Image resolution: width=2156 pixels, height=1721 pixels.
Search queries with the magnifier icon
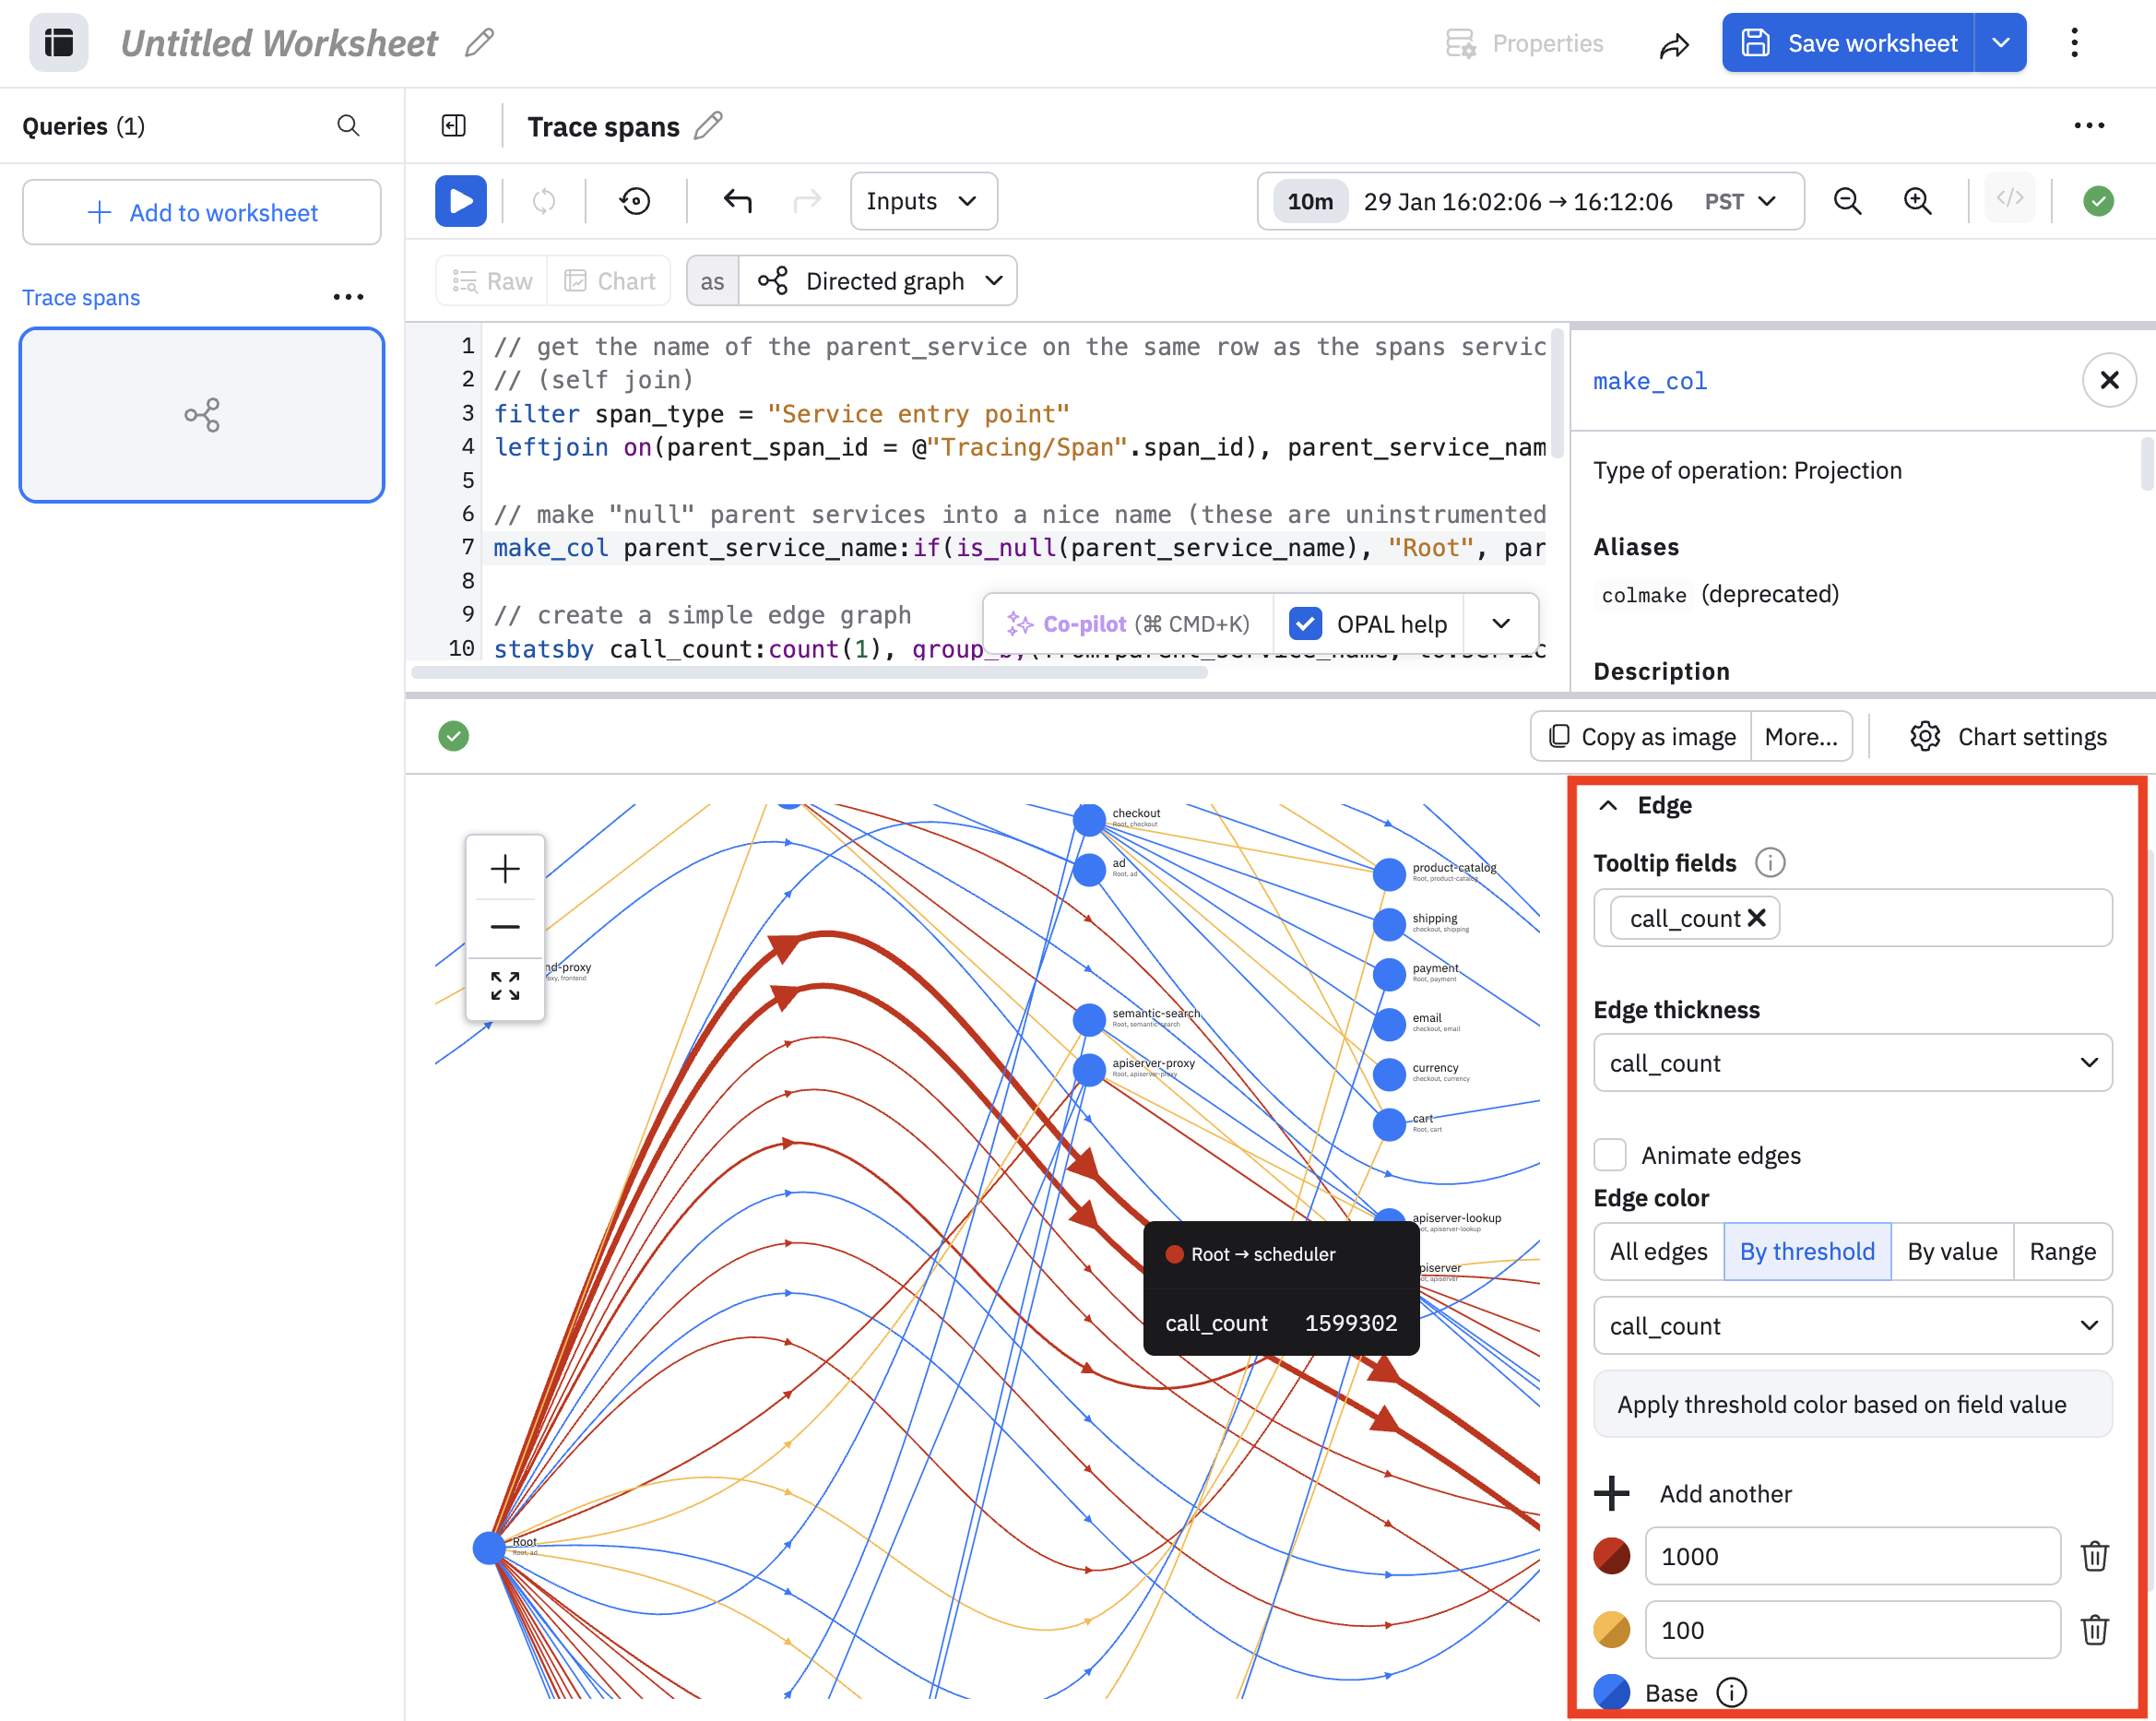point(348,126)
